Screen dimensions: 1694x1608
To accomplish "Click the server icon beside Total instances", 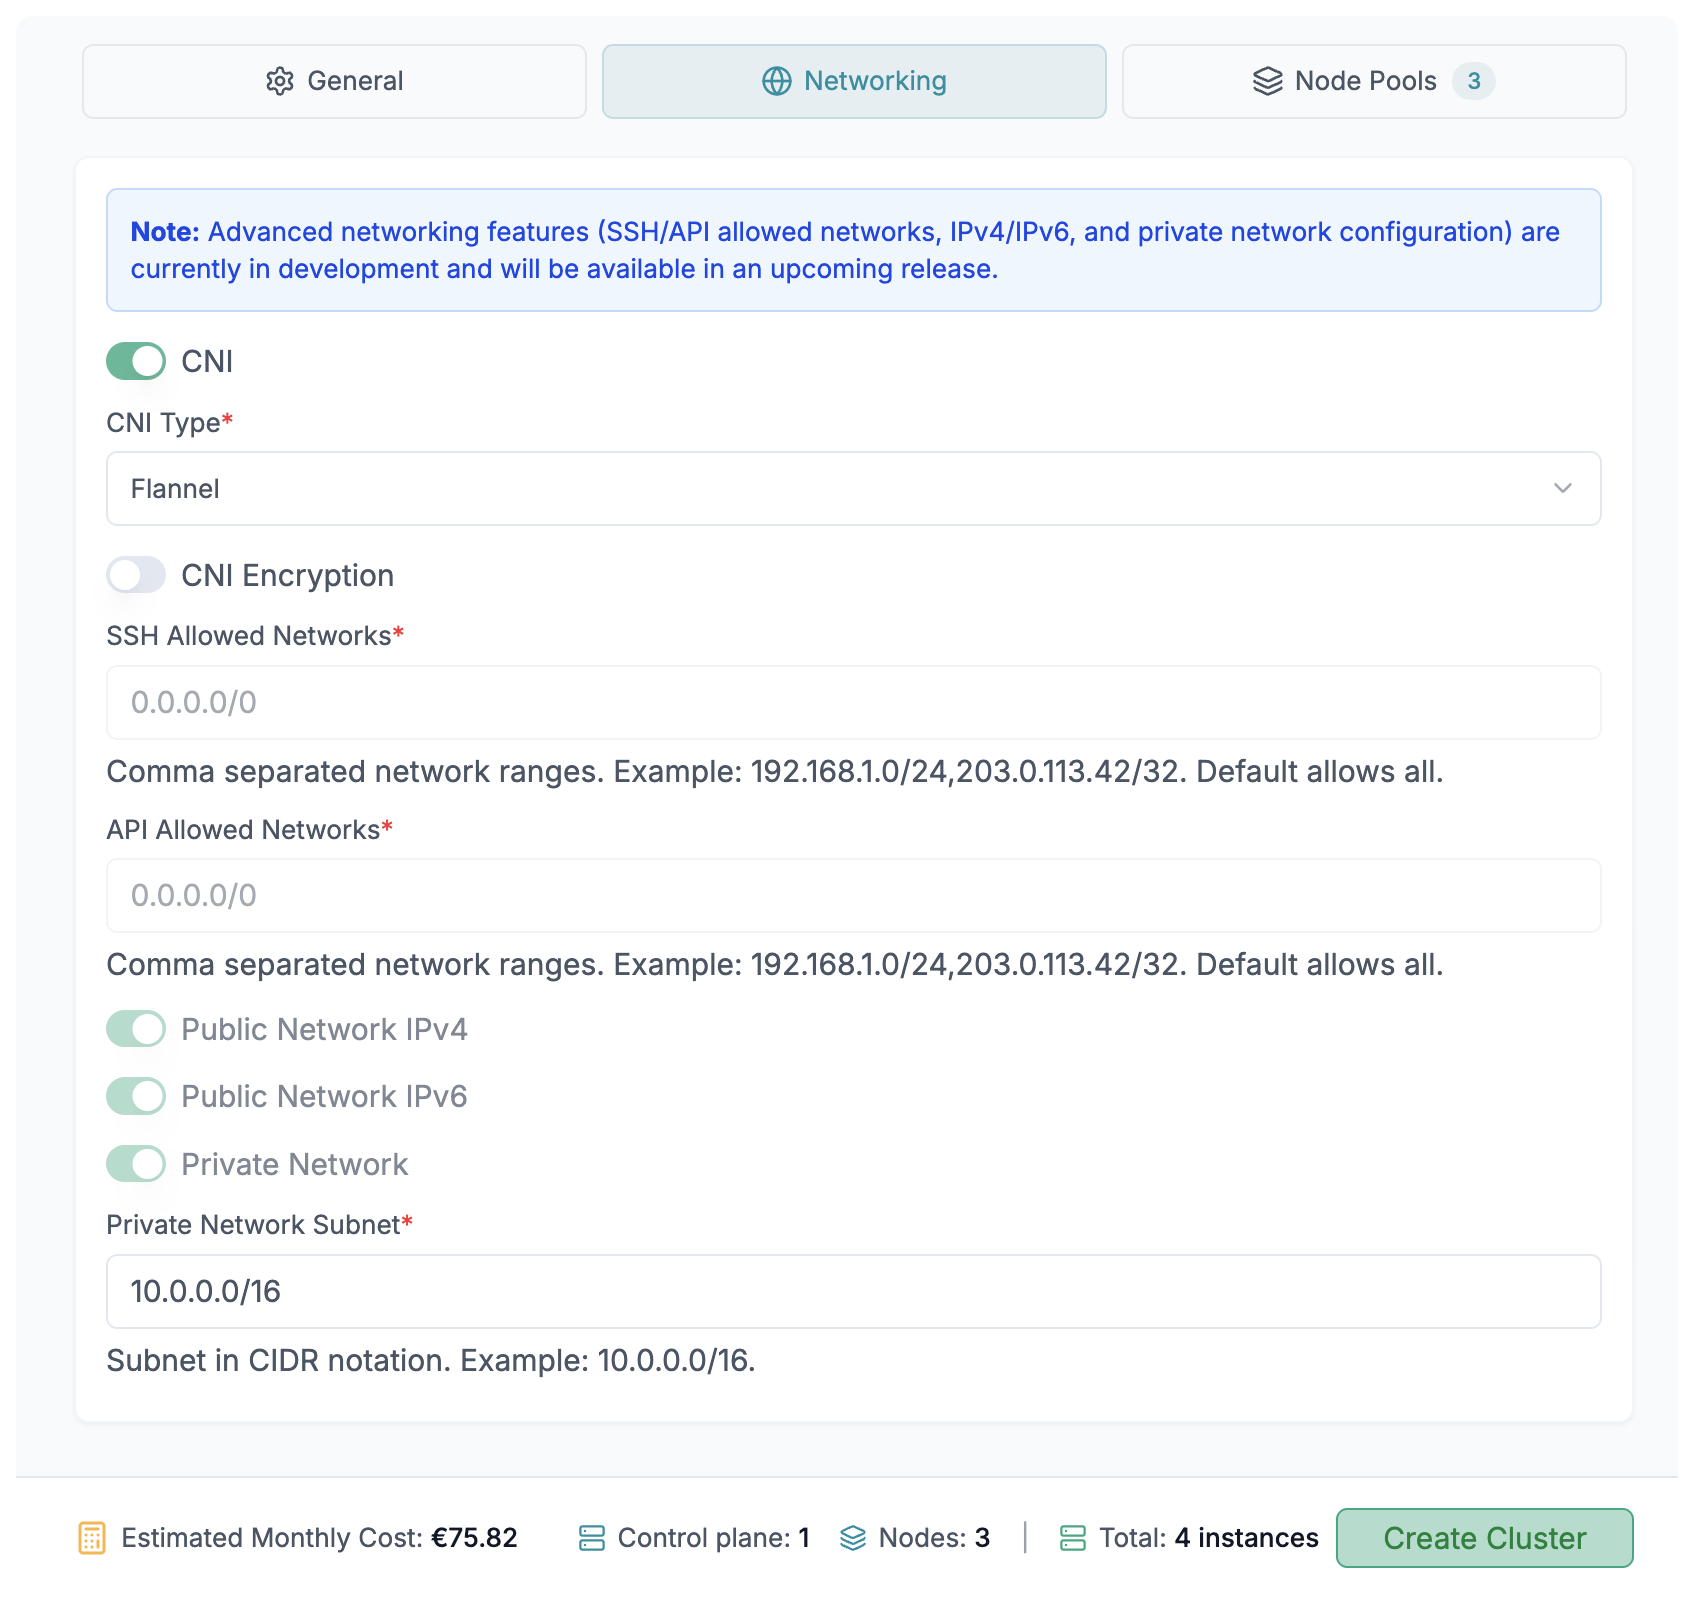I will click(1072, 1538).
